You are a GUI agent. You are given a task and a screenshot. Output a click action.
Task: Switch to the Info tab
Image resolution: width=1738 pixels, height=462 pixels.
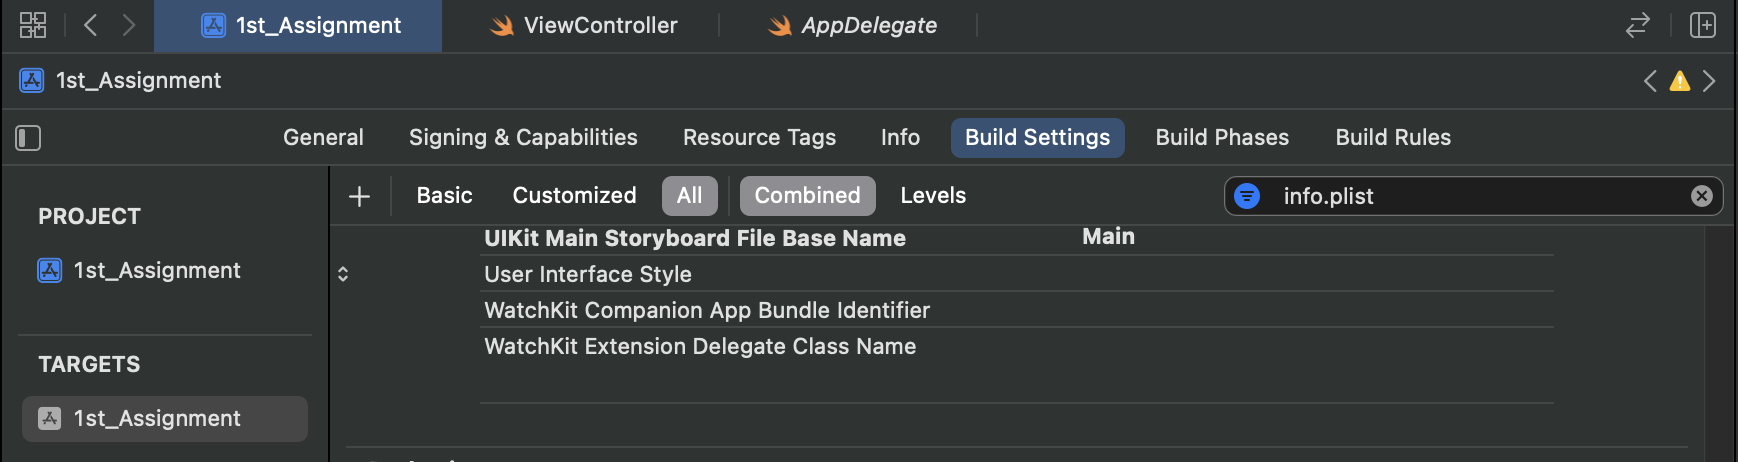900,138
